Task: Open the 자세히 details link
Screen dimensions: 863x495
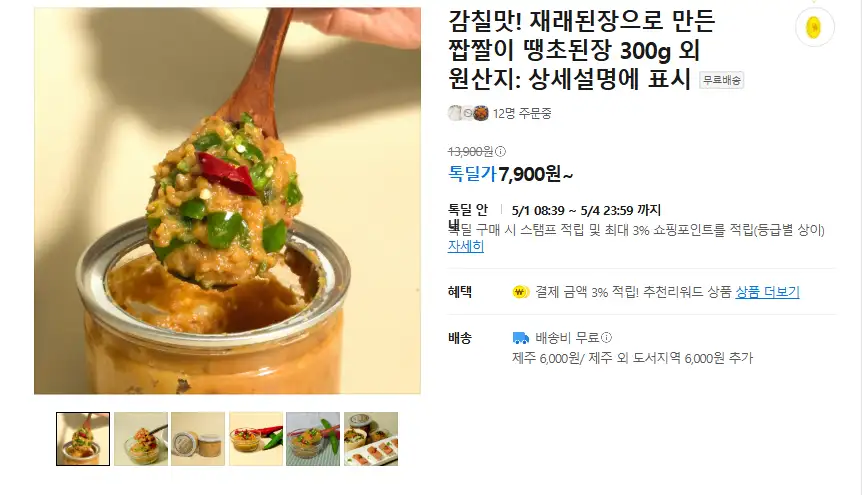Action: pyautogui.click(x=466, y=246)
